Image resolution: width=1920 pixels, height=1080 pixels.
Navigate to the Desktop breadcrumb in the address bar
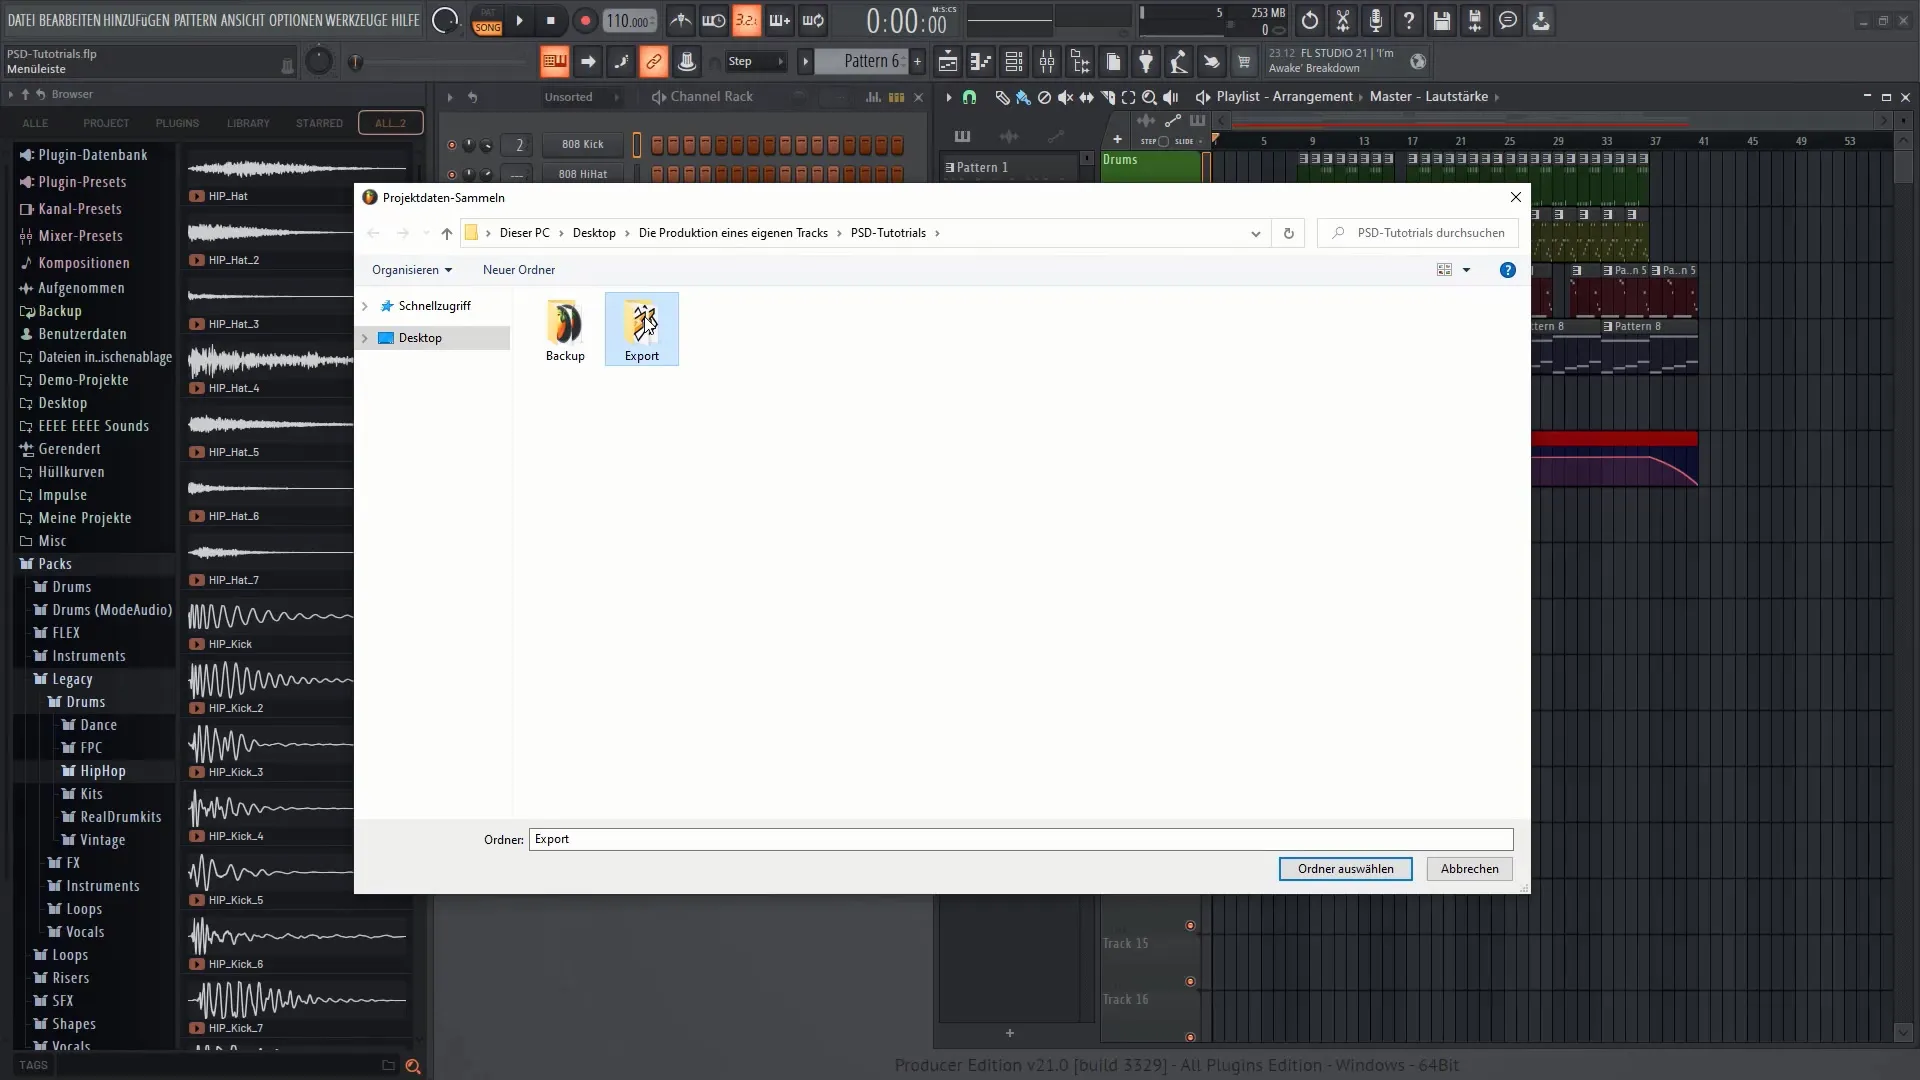pos(594,233)
